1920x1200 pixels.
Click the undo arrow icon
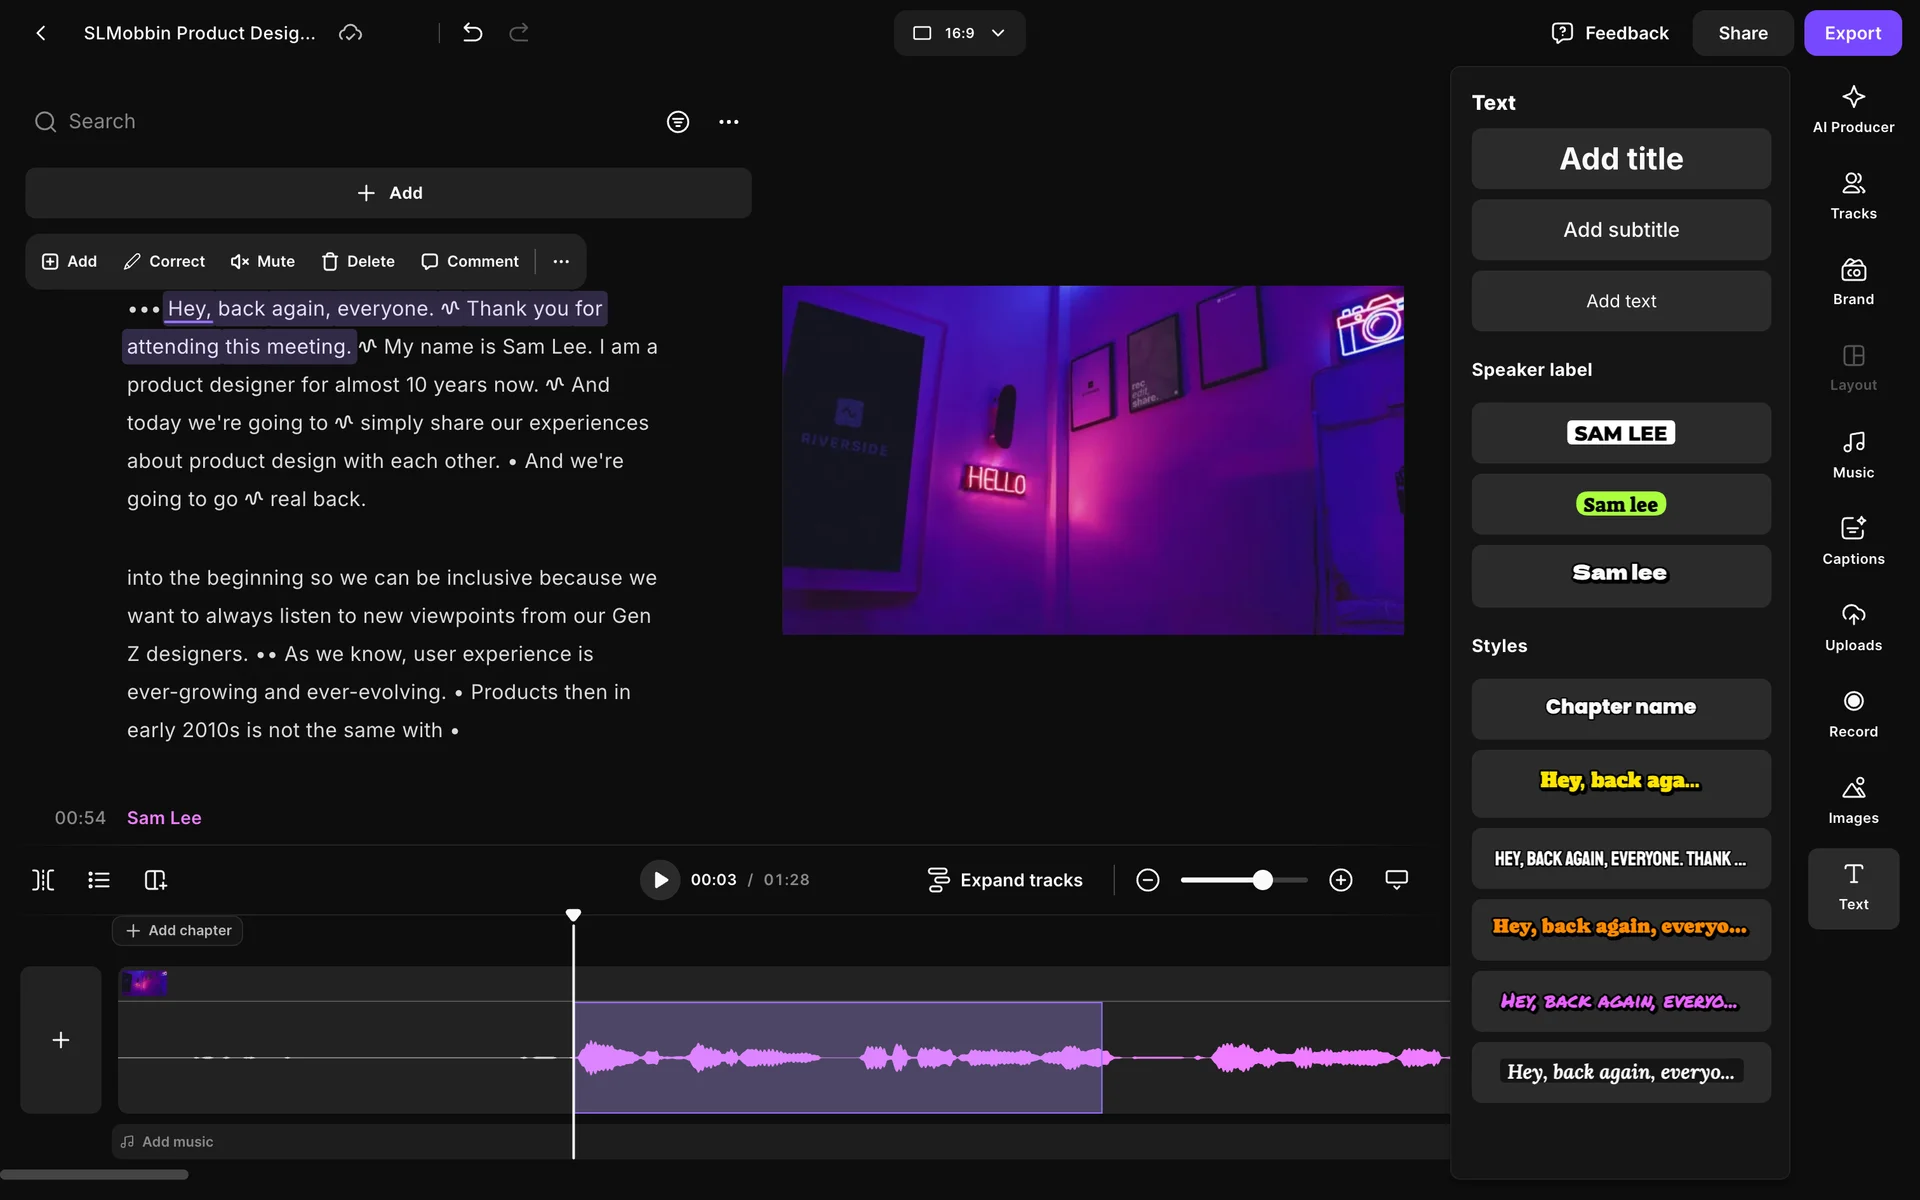pyautogui.click(x=472, y=33)
